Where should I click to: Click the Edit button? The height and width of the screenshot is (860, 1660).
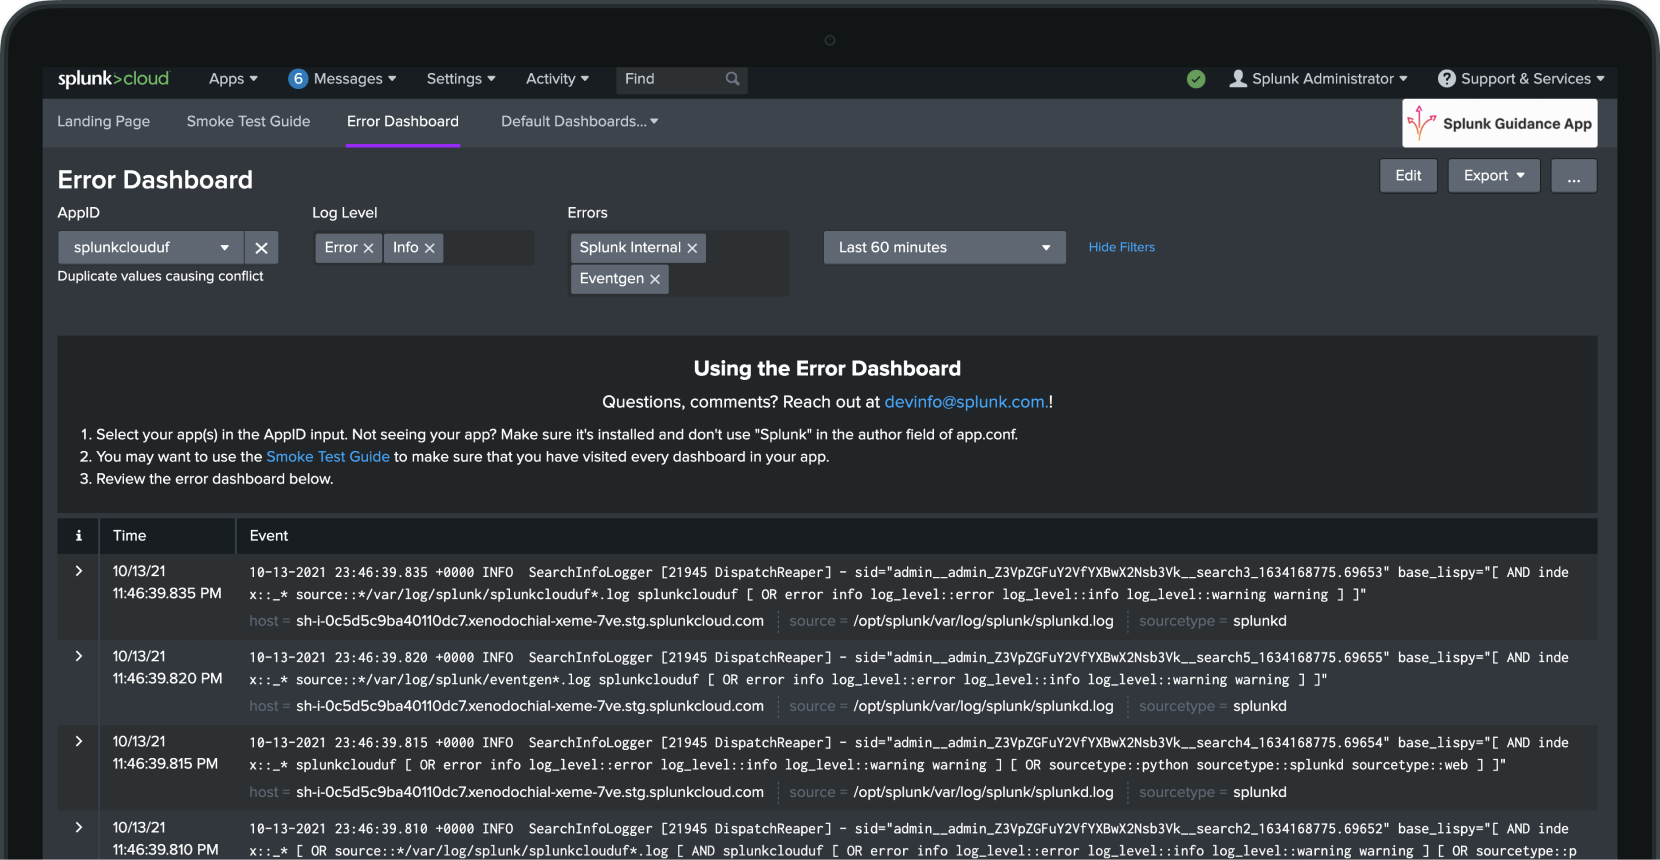[1408, 176]
